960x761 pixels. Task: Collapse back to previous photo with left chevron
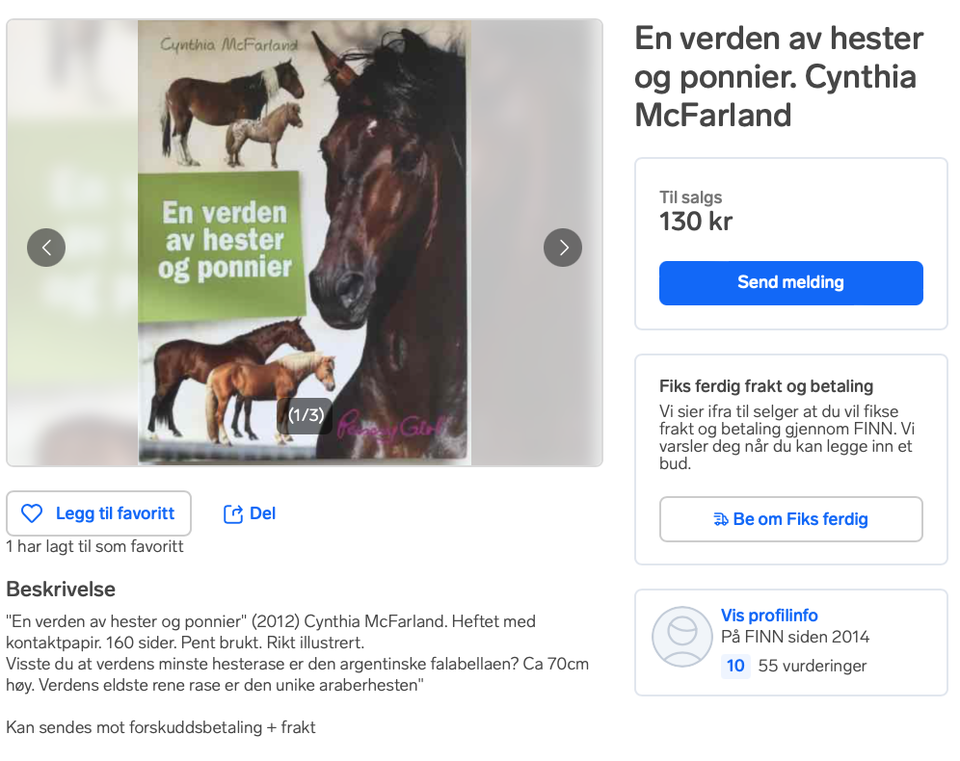pyautogui.click(x=46, y=247)
